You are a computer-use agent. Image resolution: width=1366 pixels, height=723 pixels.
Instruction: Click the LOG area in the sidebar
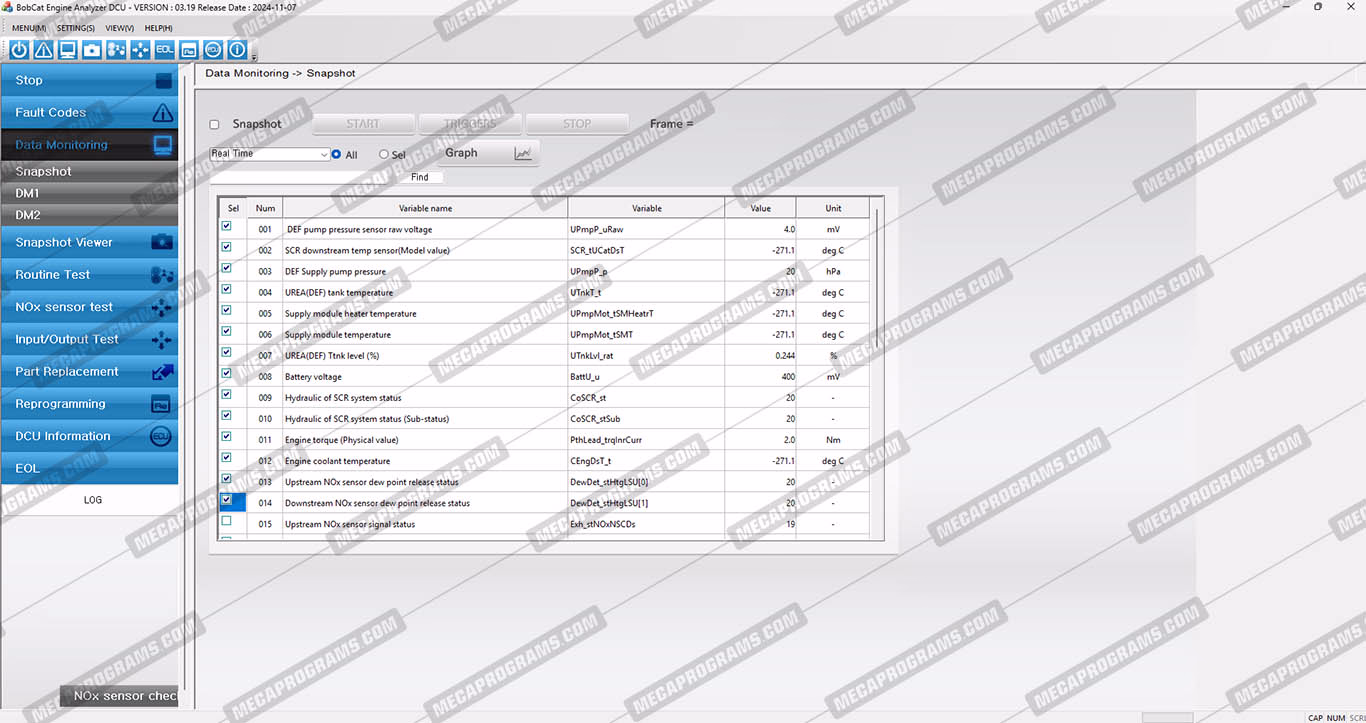point(92,500)
